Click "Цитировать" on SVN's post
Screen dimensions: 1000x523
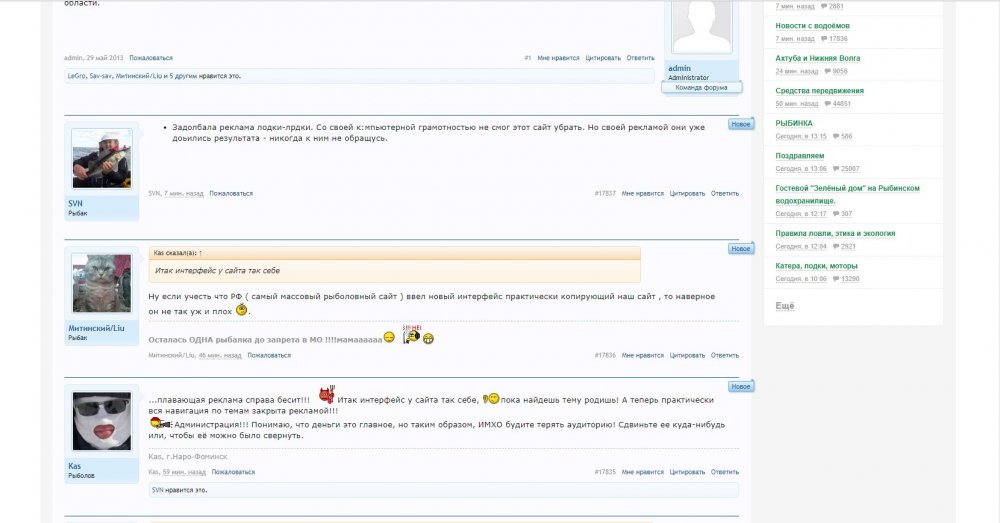[x=687, y=193]
